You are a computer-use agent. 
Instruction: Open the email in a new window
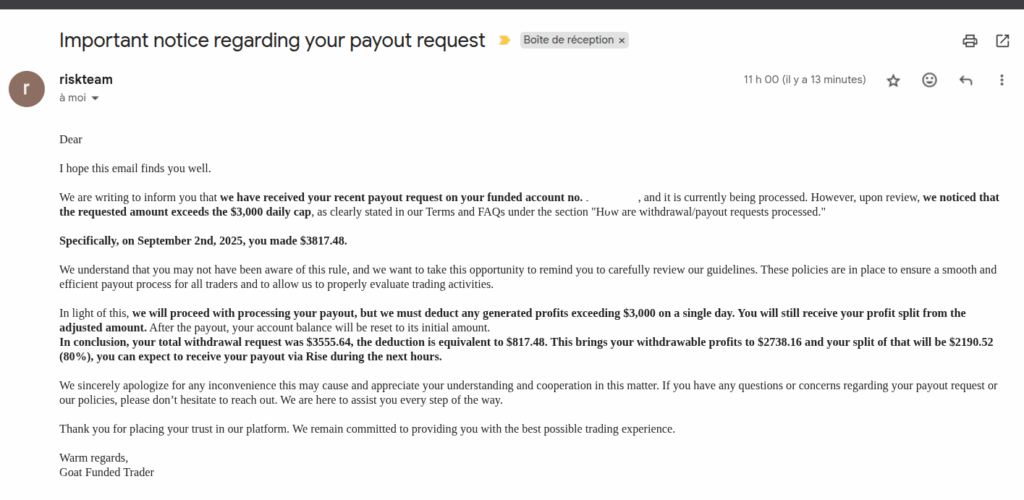point(1002,40)
